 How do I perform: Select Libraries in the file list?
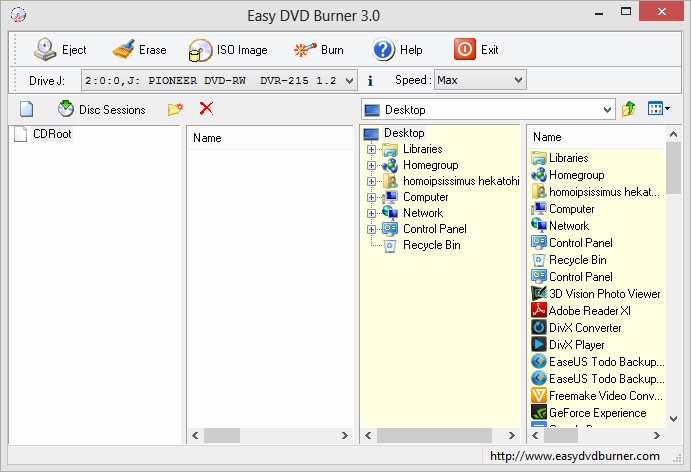pyautogui.click(x=568, y=158)
